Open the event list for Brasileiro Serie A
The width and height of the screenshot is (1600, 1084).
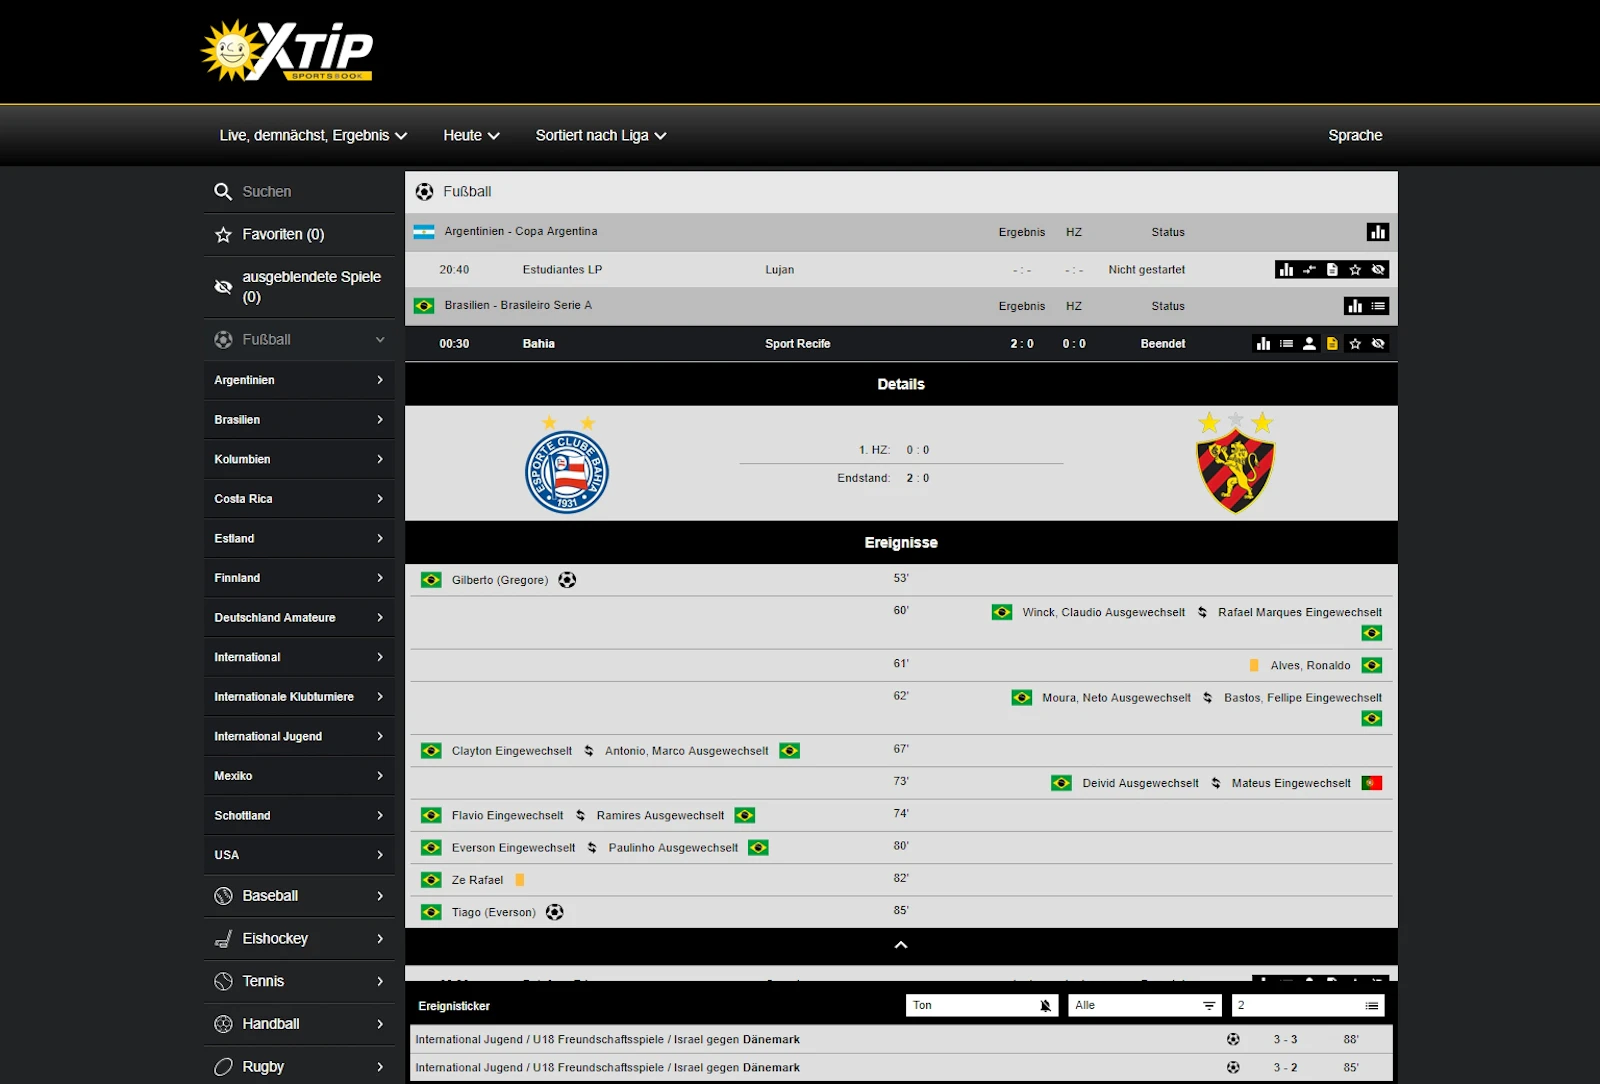(1378, 306)
